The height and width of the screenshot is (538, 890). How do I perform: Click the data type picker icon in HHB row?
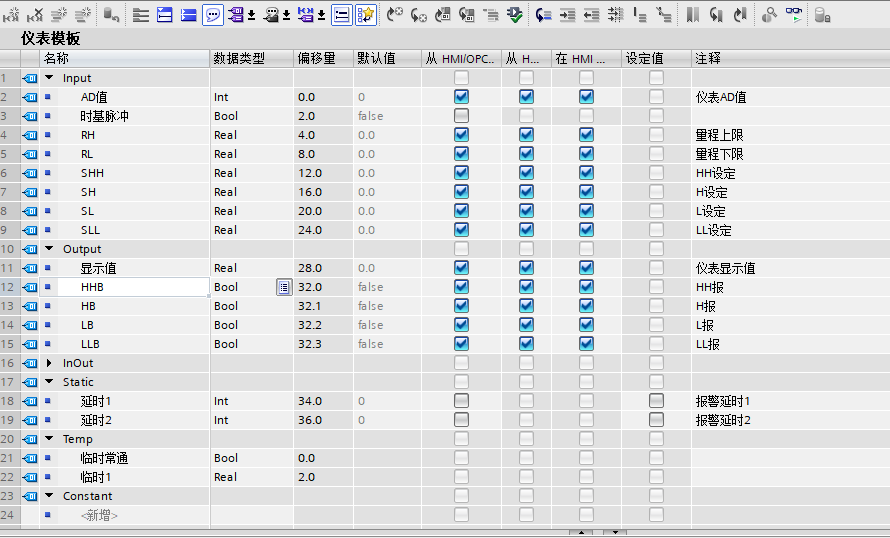tap(284, 287)
